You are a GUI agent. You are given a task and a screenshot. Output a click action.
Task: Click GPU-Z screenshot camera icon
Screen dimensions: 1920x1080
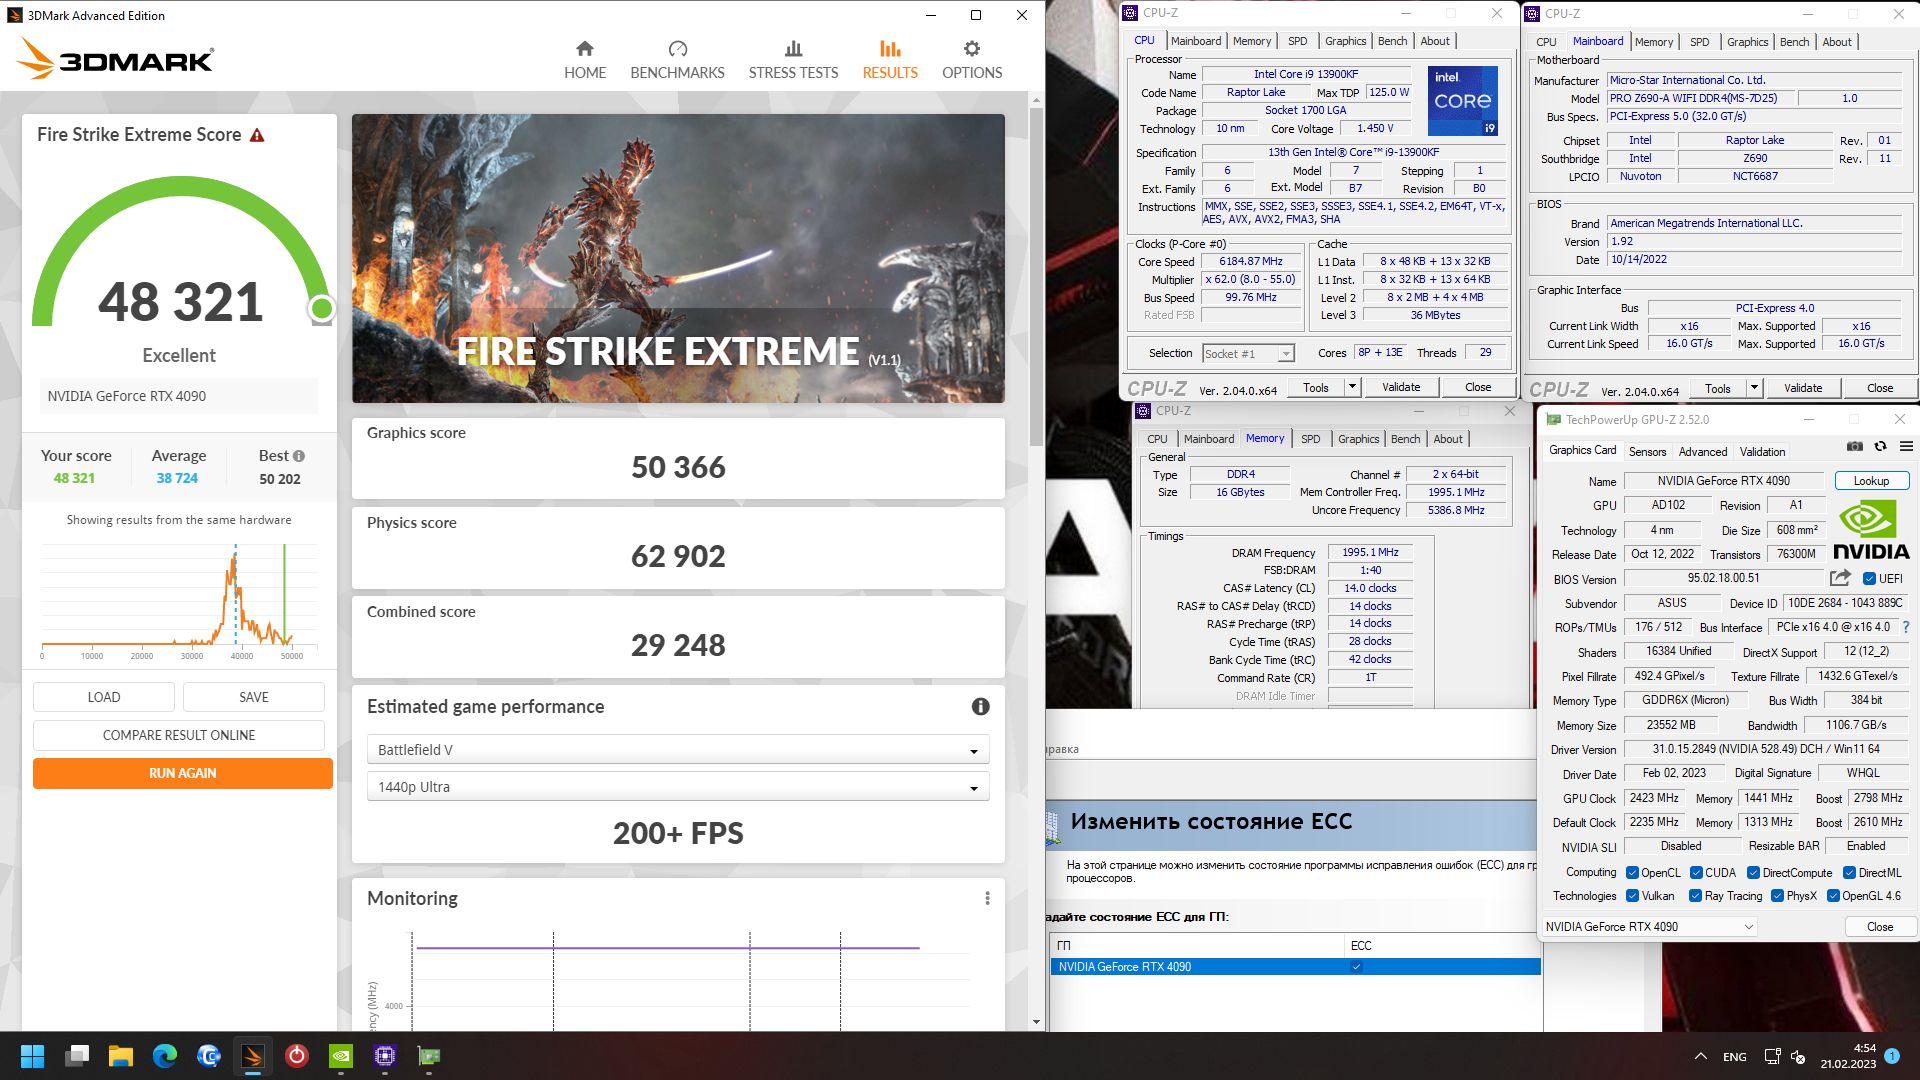(x=1854, y=447)
